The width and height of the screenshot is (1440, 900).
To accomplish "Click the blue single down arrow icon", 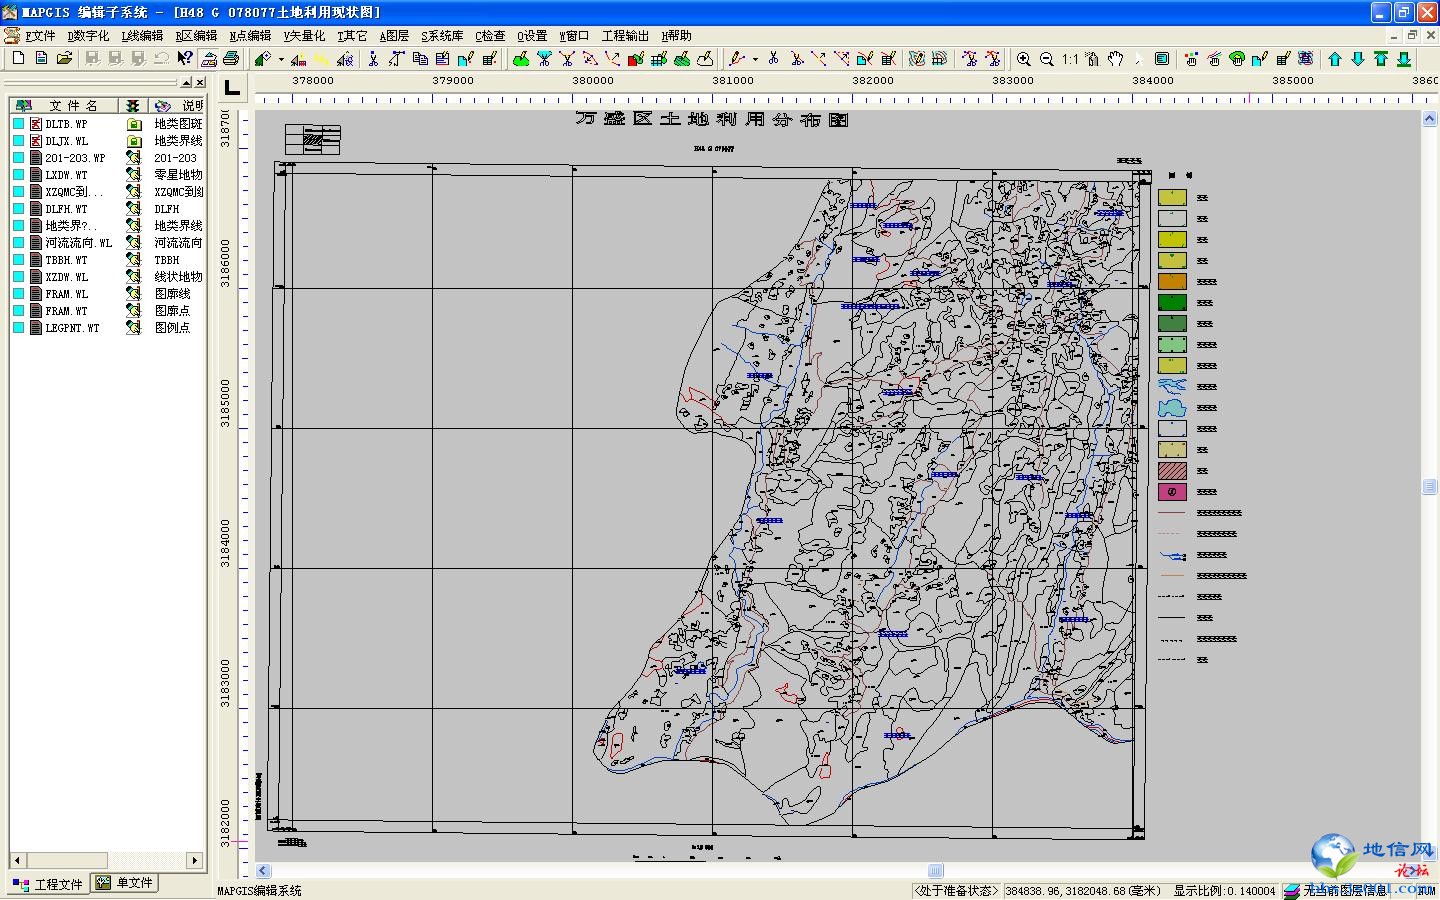I will [x=1358, y=59].
